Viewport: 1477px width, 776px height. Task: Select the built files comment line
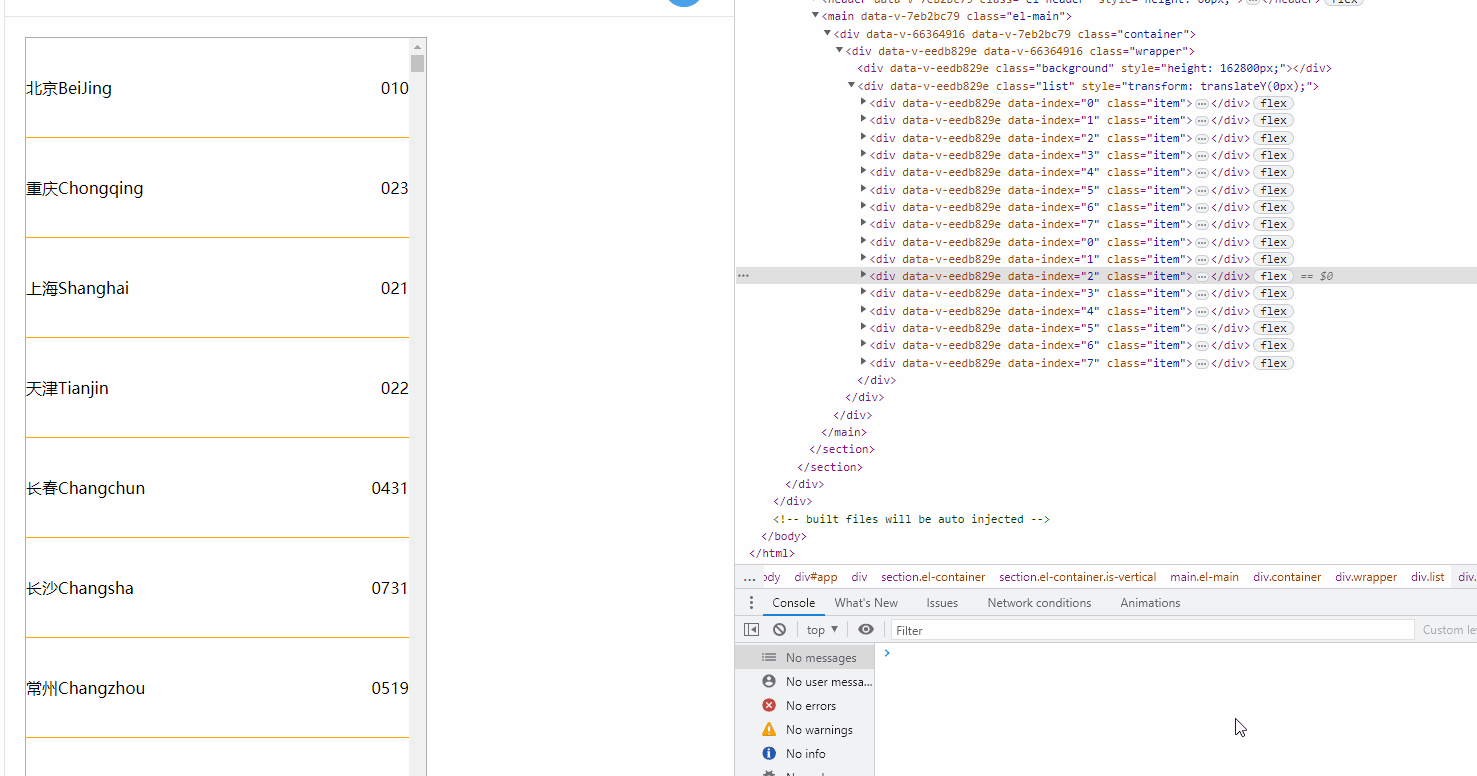coord(911,519)
